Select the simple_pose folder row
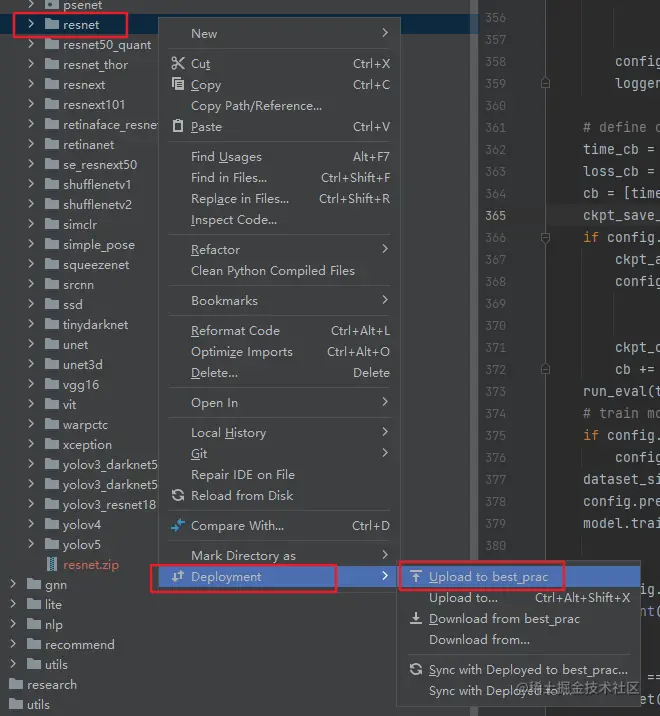Screen dimensions: 660x716 point(79,244)
